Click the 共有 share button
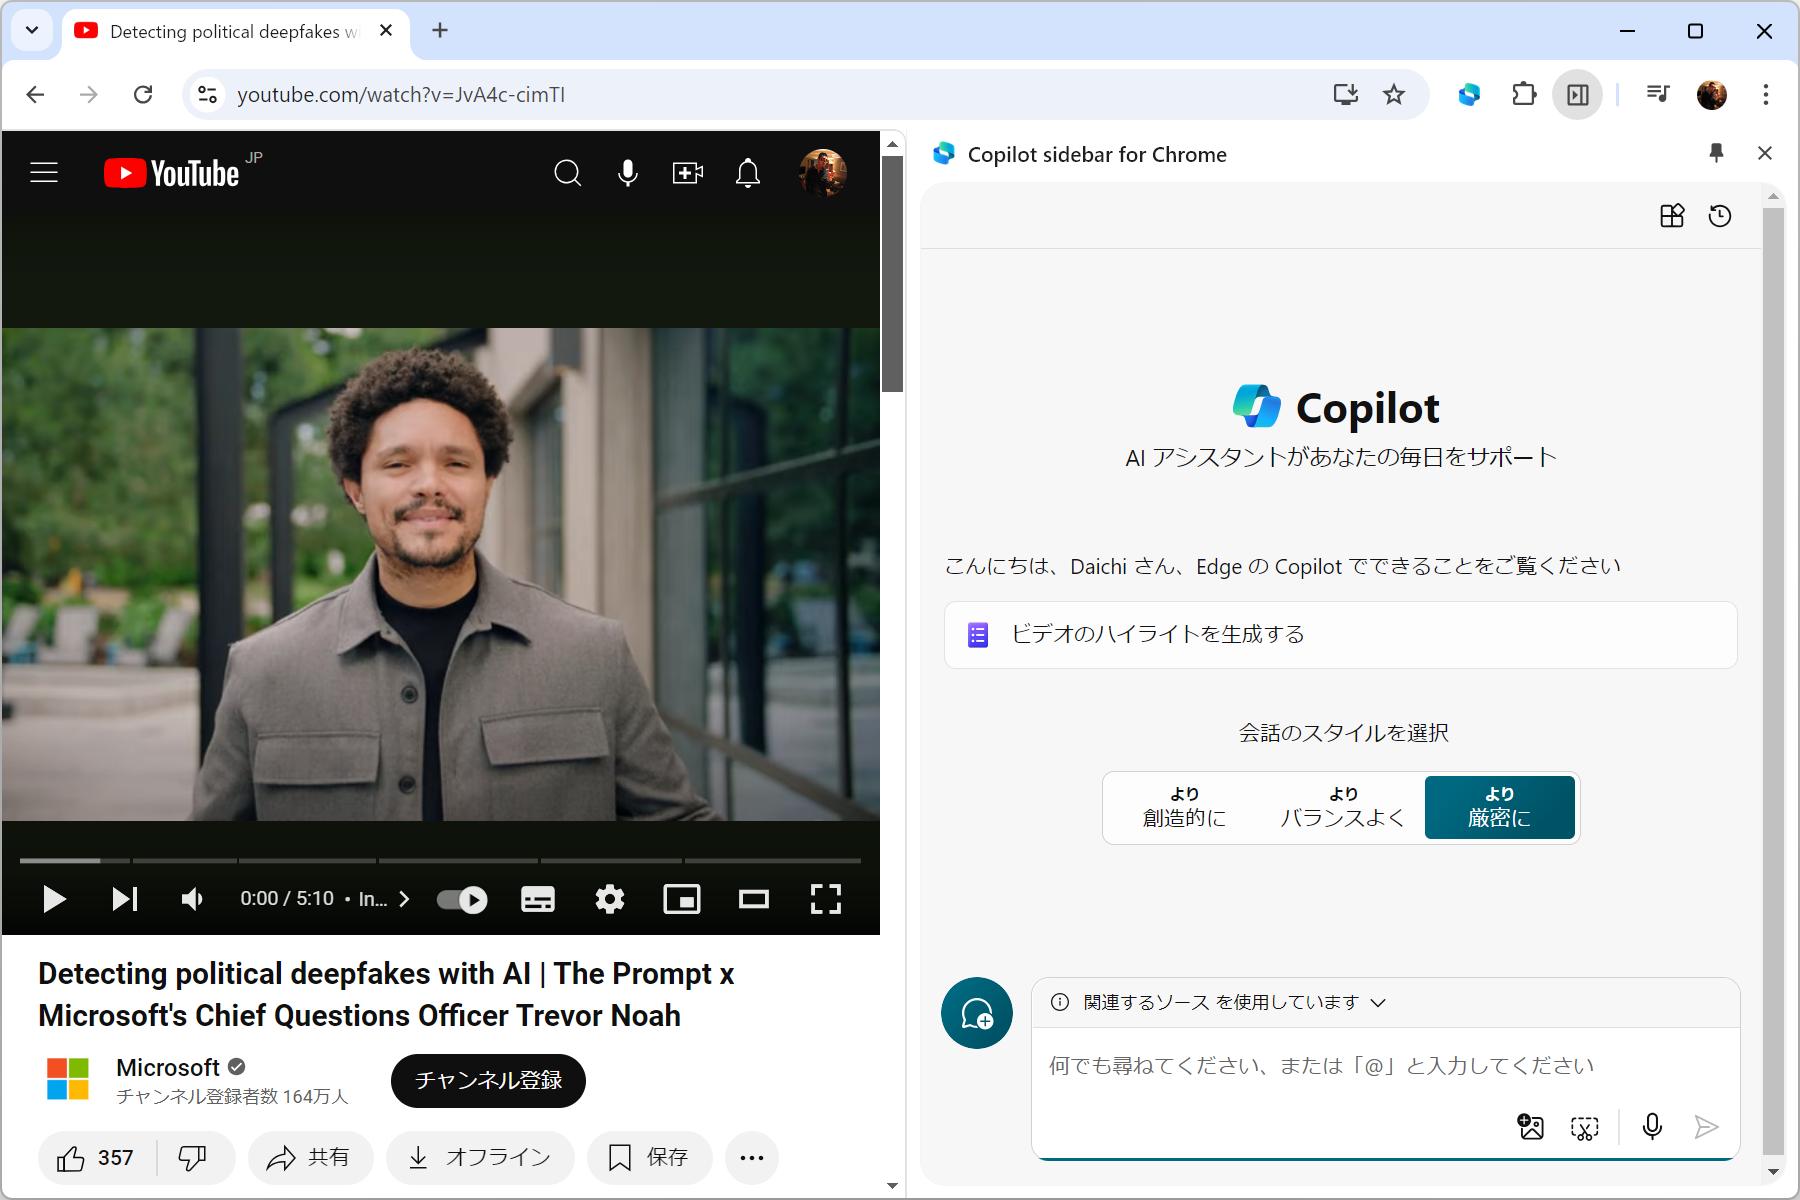The width and height of the screenshot is (1800, 1200). pyautogui.click(x=310, y=1158)
